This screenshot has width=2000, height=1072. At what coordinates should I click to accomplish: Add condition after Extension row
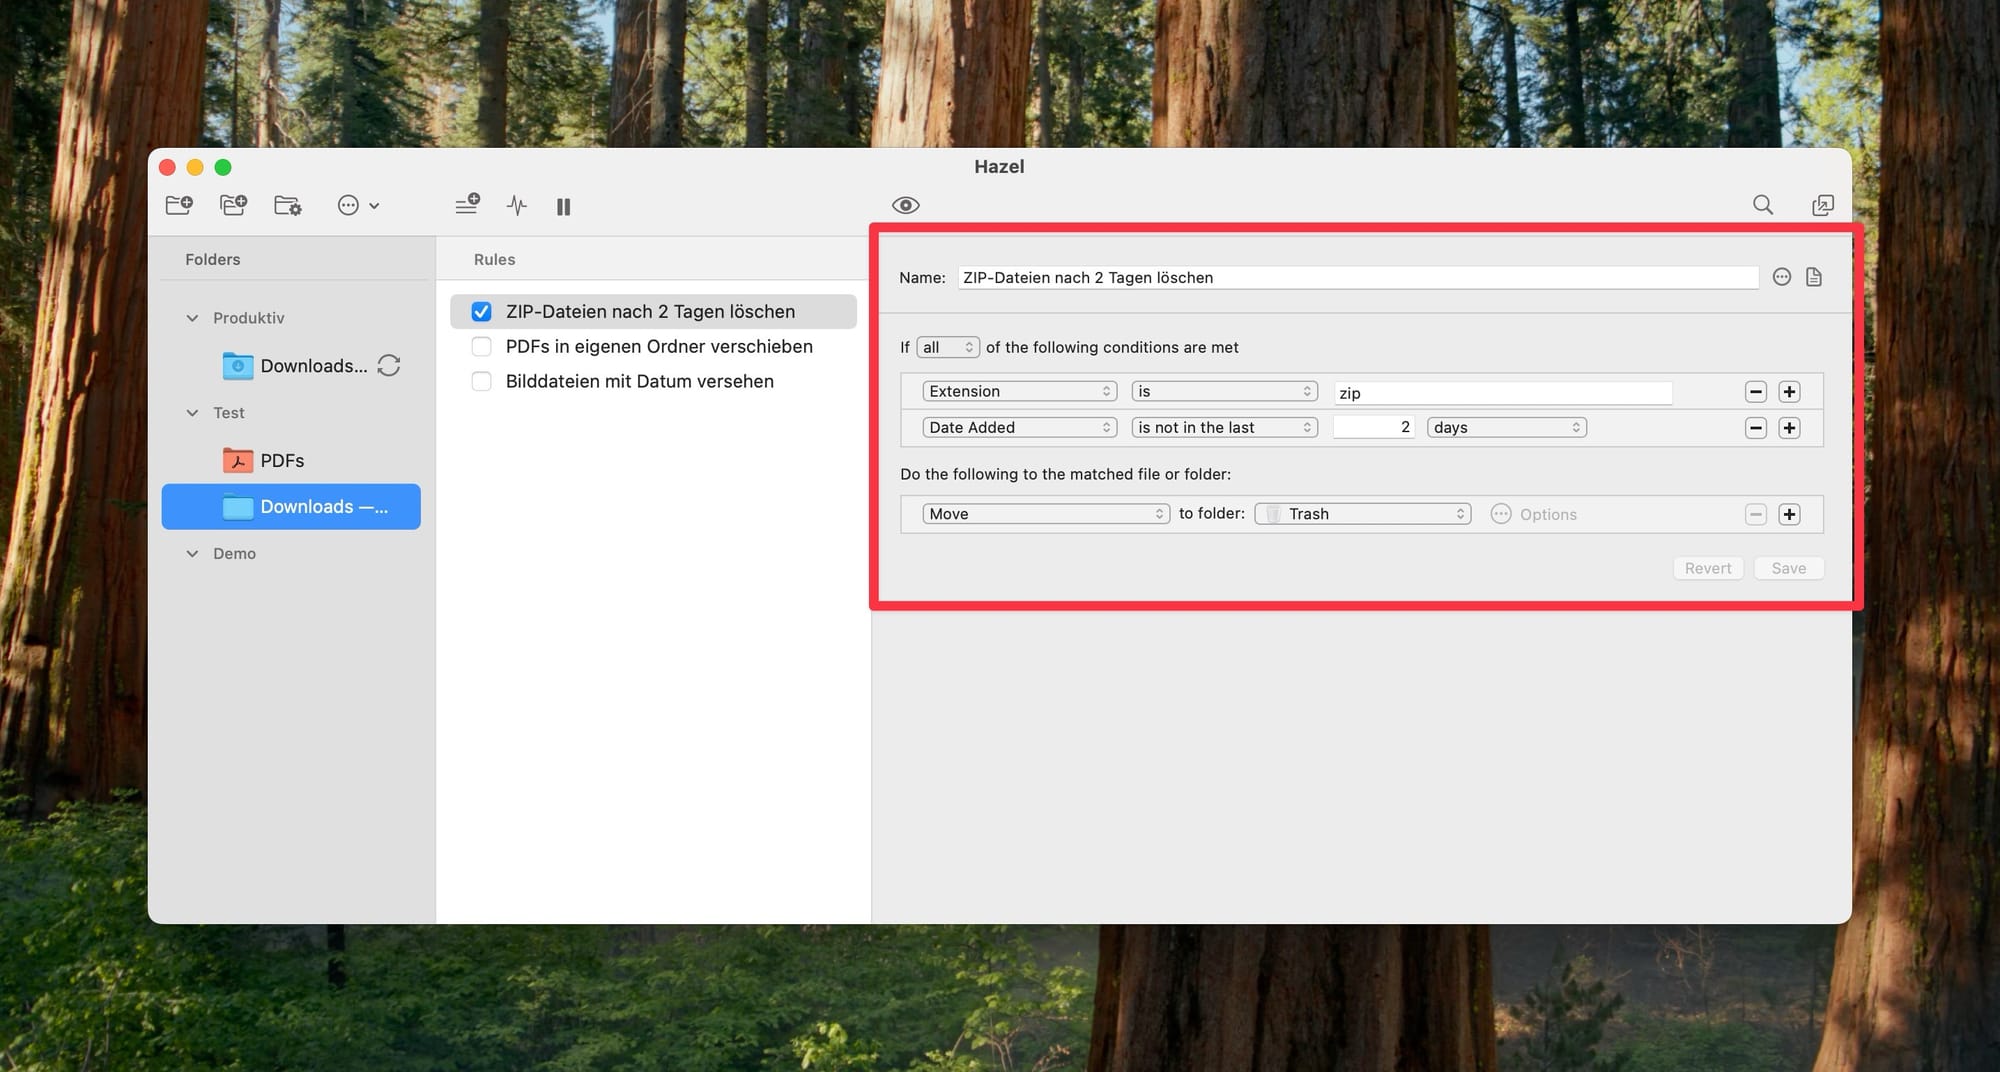pos(1790,392)
